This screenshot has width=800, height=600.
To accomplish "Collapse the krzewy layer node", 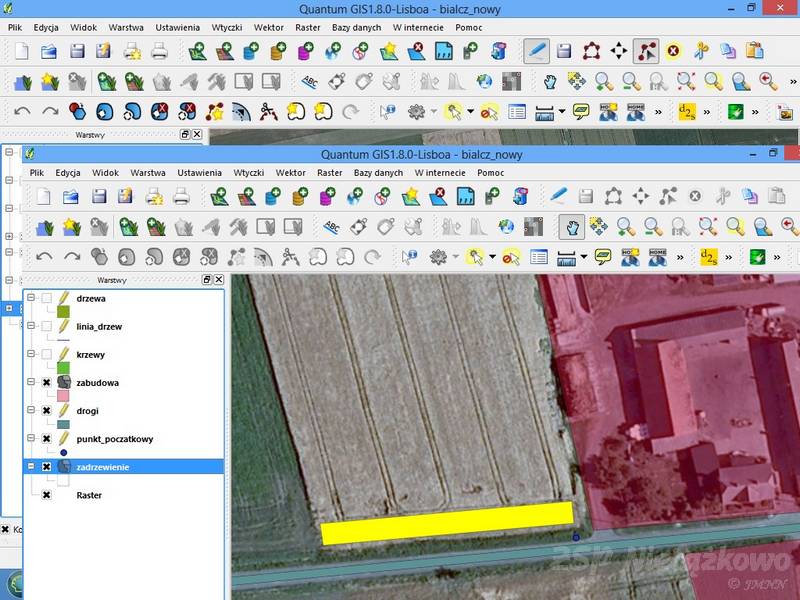I will pos(31,353).
